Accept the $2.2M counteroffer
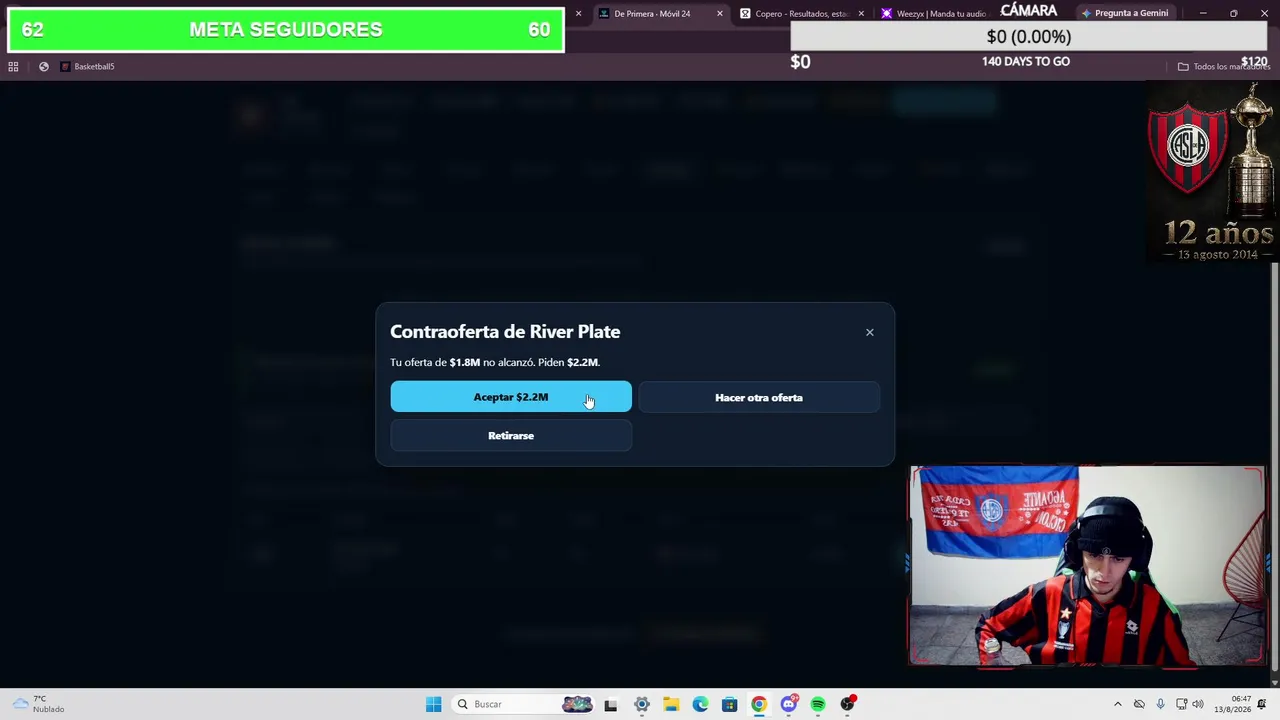The image size is (1280, 720). (511, 397)
